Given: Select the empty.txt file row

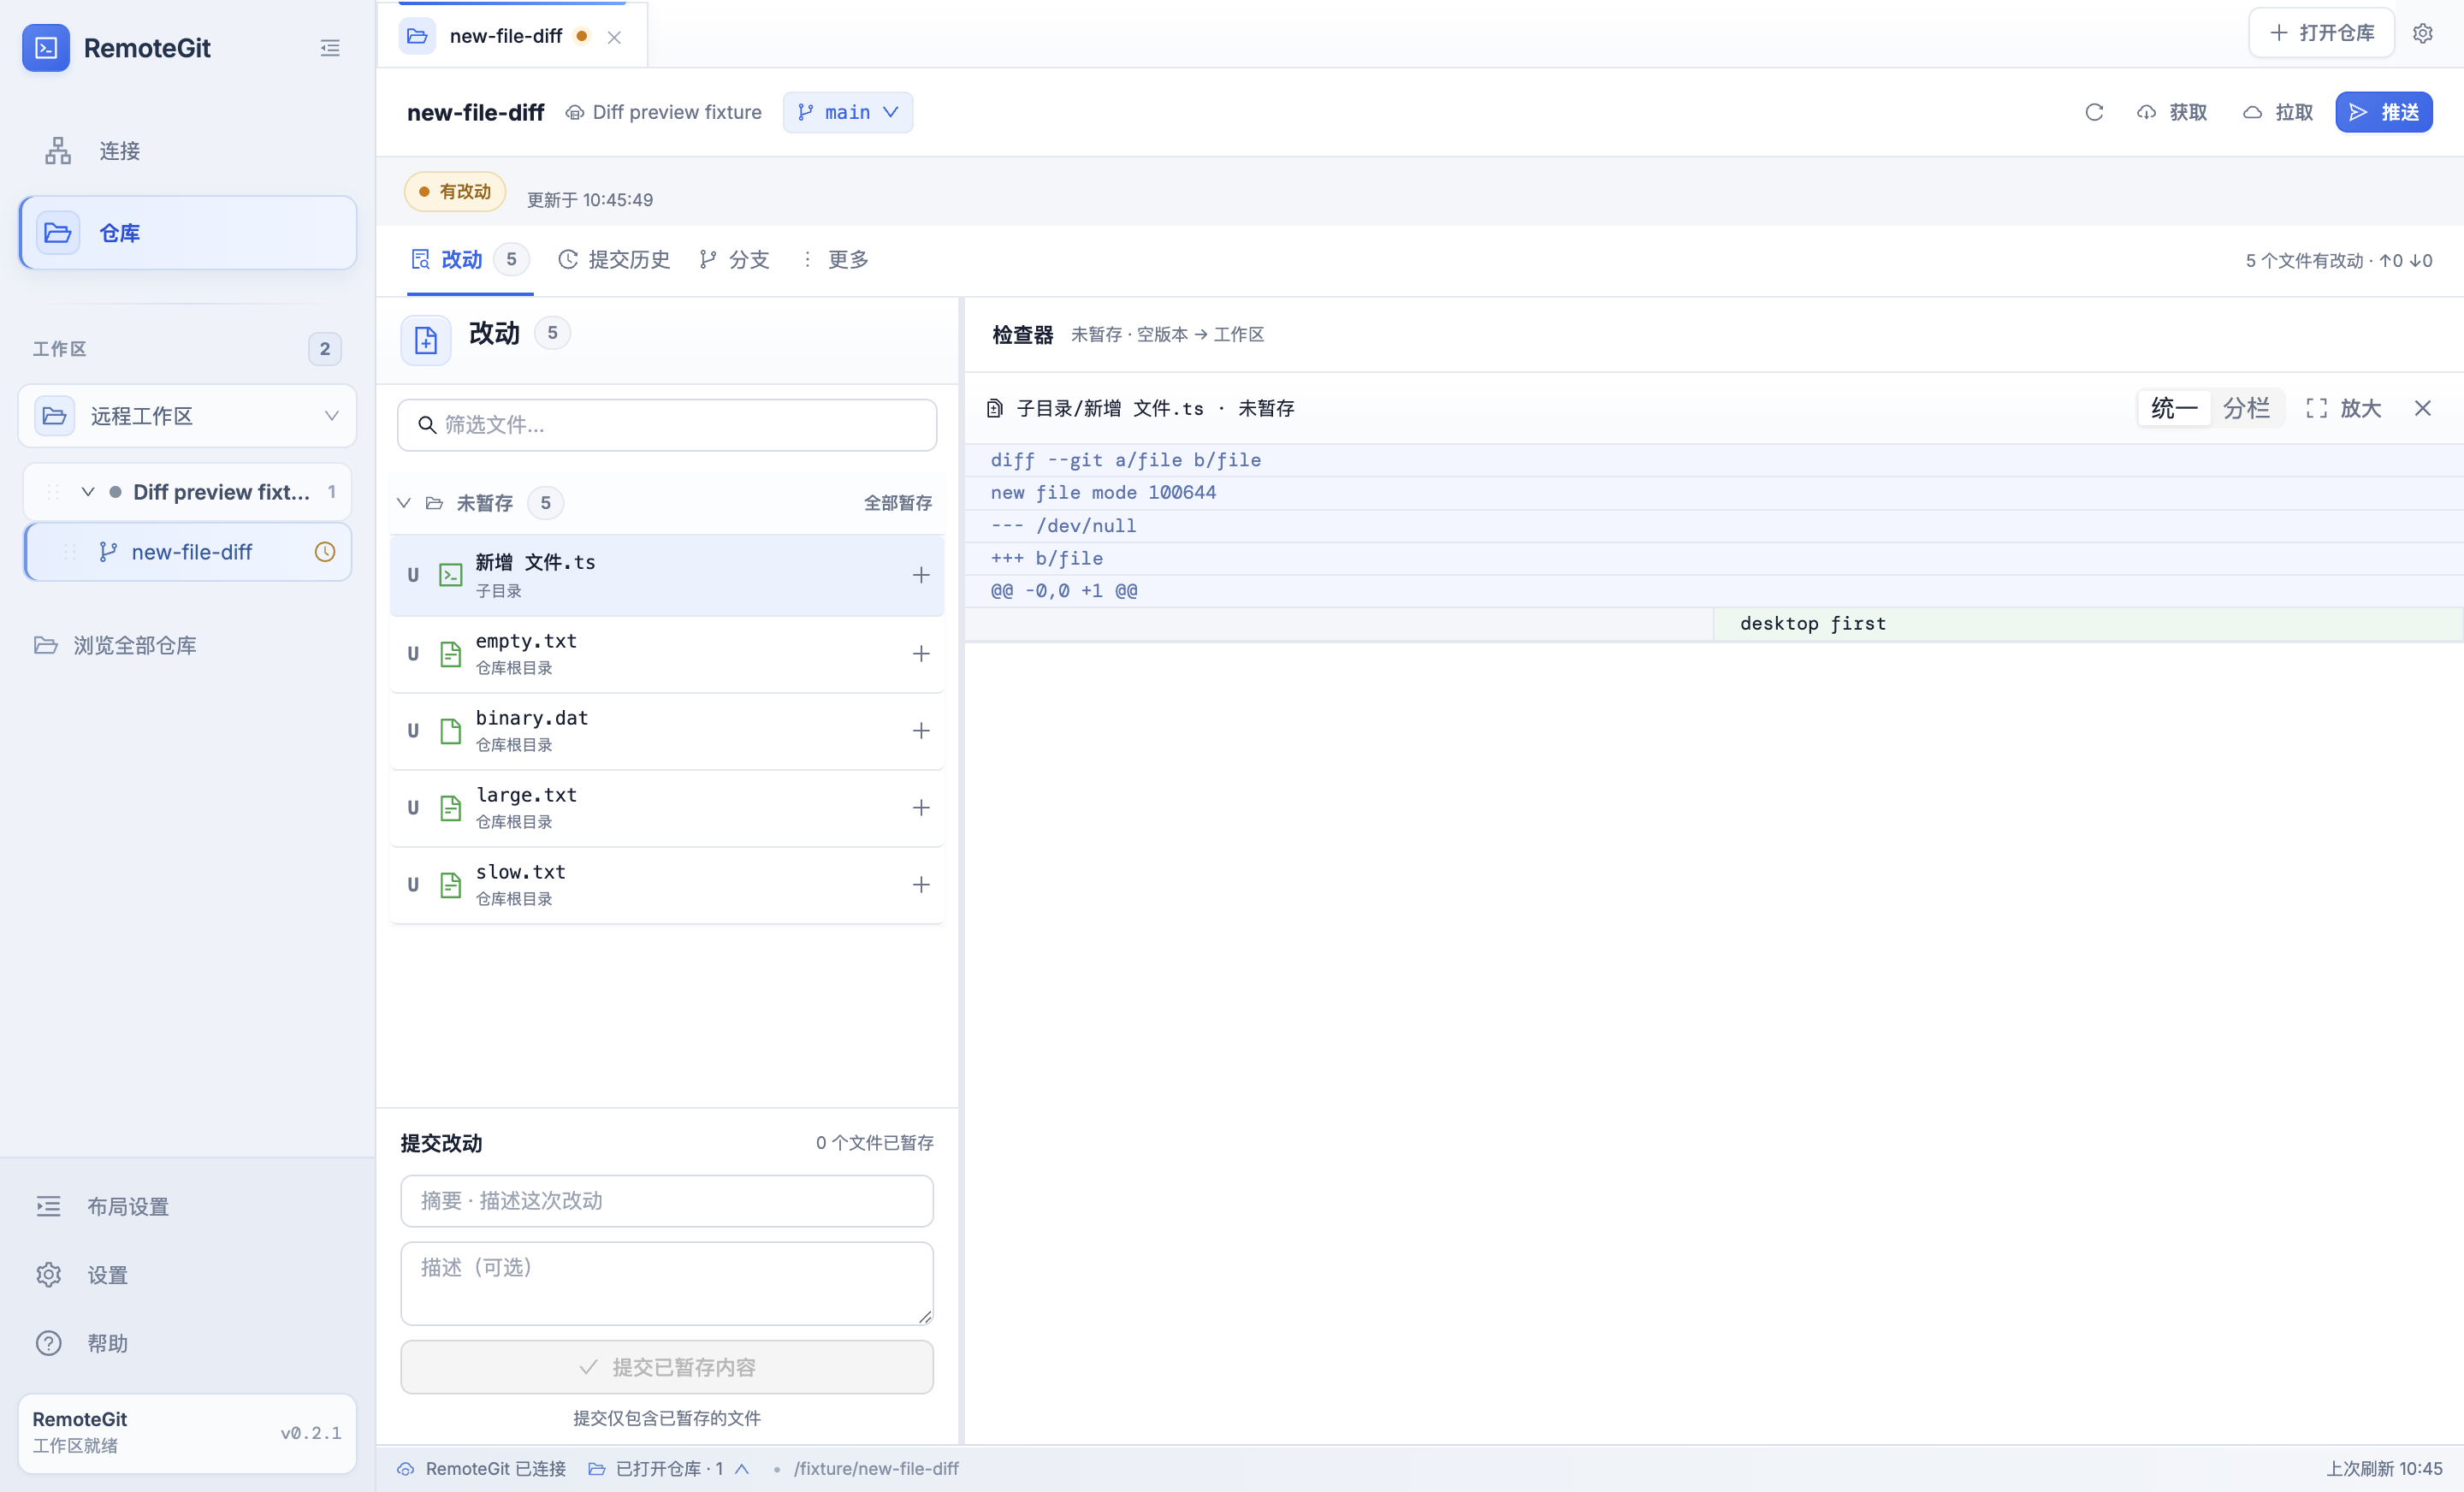Looking at the screenshot, I should (667, 654).
